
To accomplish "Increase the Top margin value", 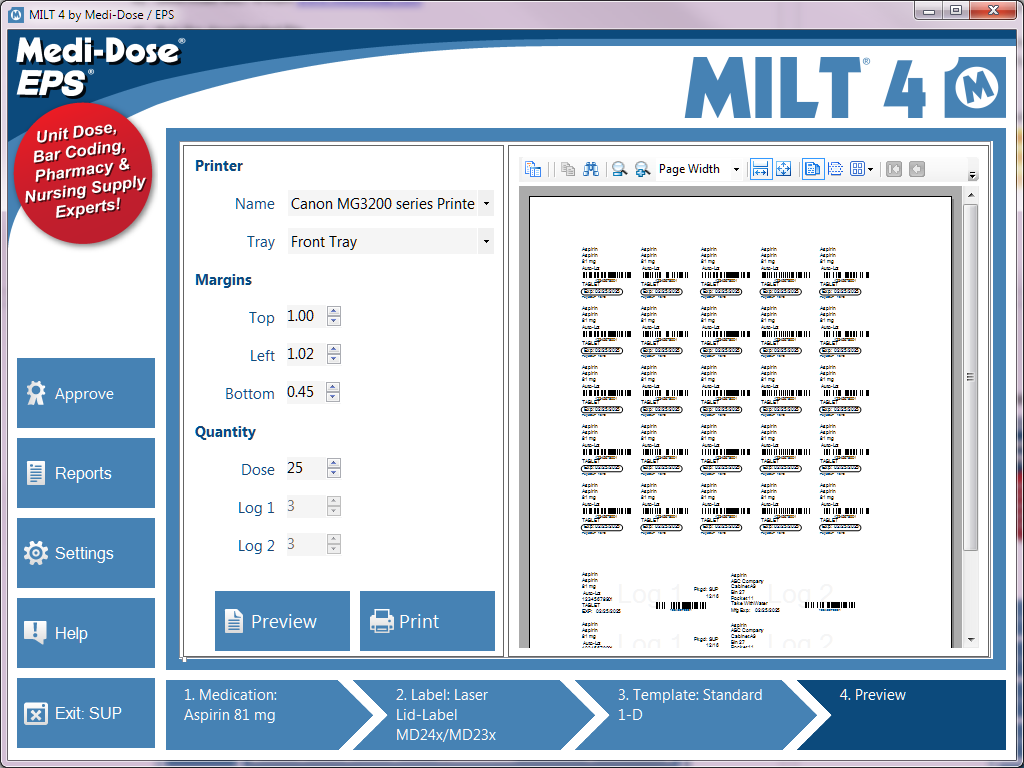I will pos(334,311).
